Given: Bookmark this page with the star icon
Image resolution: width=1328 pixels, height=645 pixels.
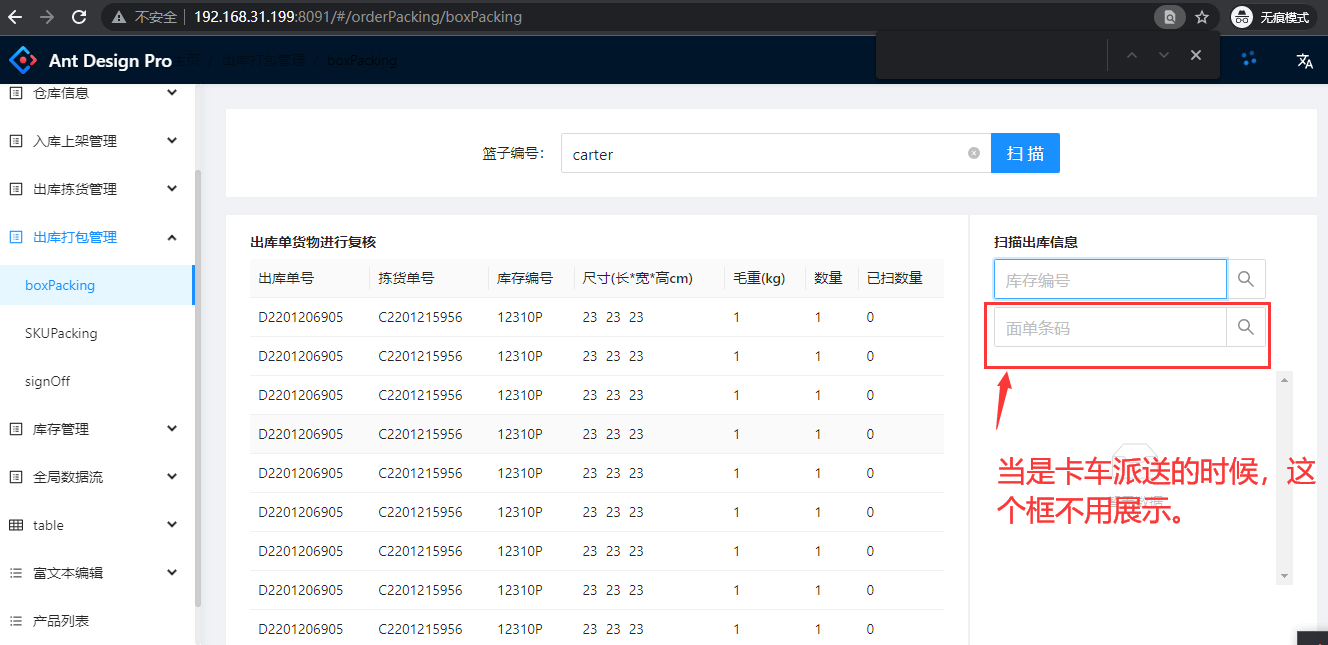Looking at the screenshot, I should [x=1201, y=17].
